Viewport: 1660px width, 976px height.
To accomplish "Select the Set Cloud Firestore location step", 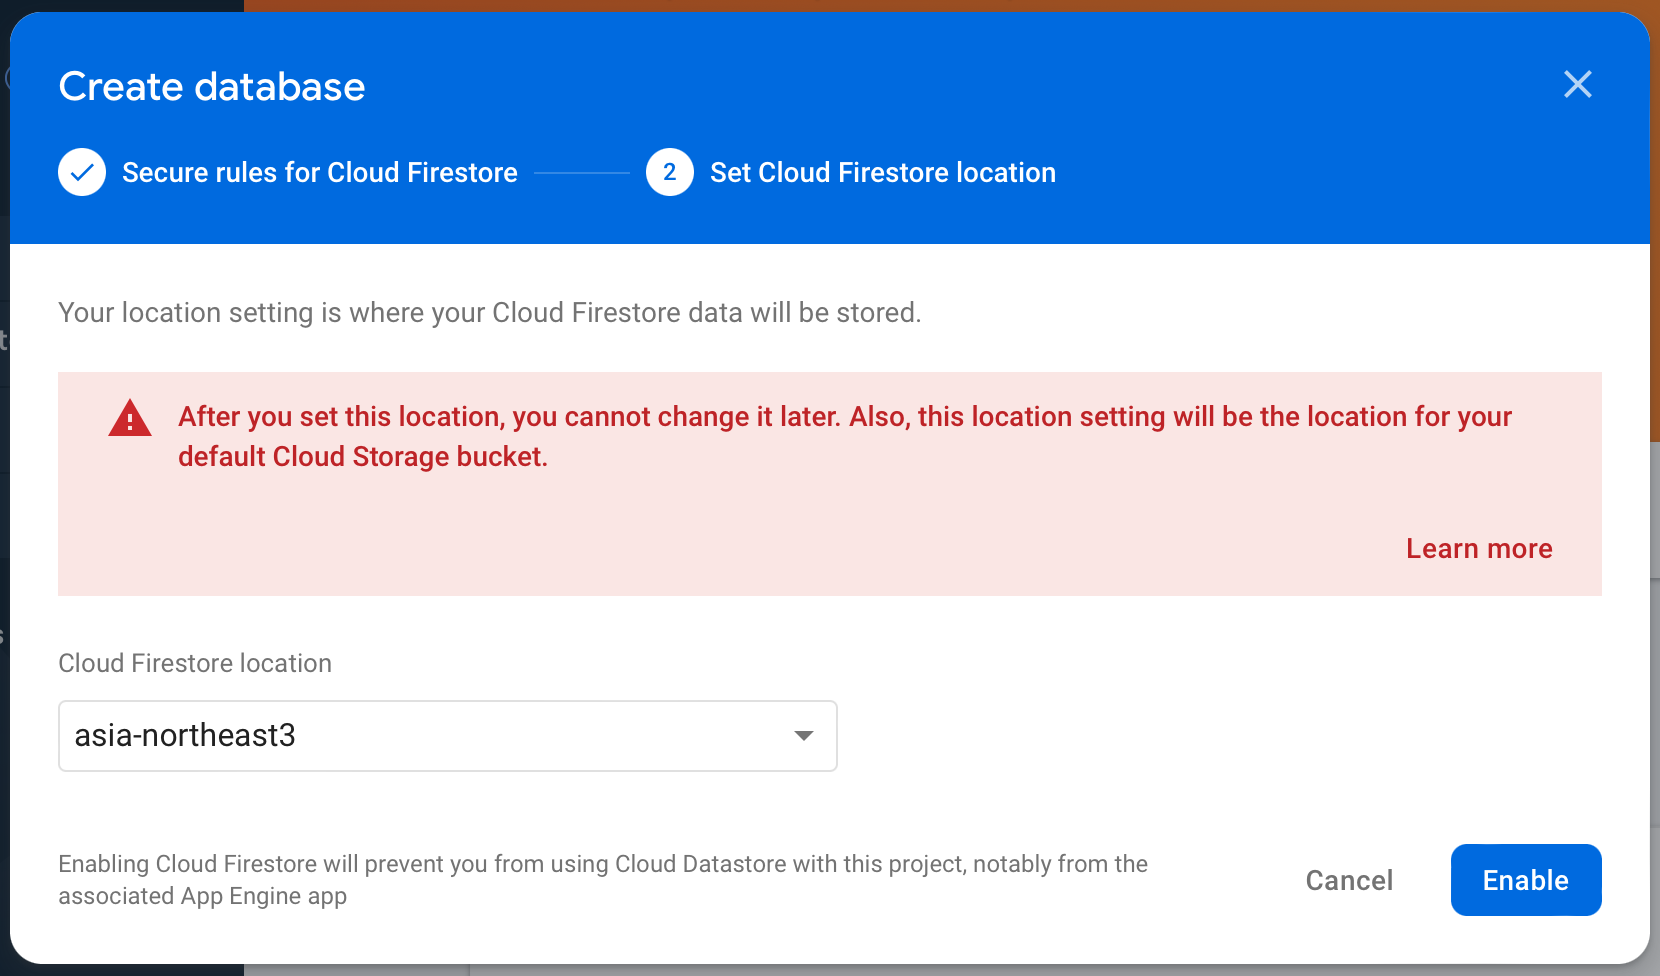I will (883, 172).
